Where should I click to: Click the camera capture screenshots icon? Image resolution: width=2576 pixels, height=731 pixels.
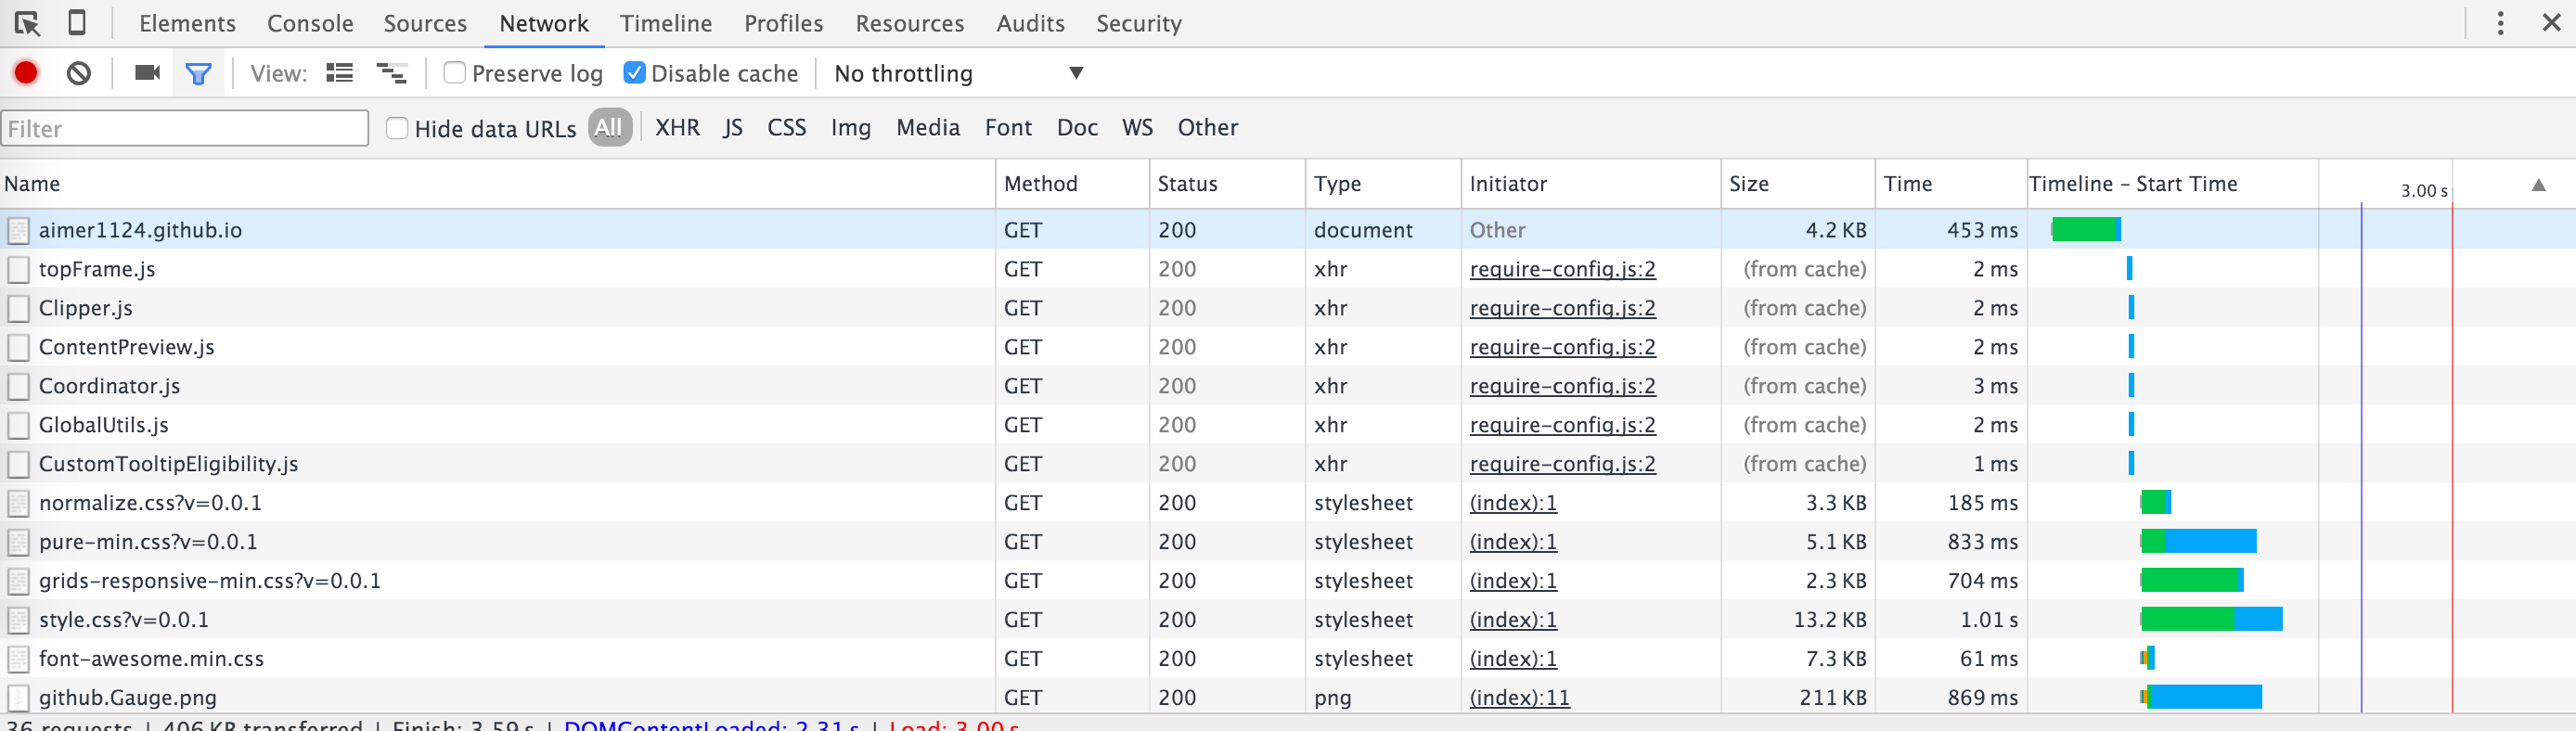(x=147, y=73)
